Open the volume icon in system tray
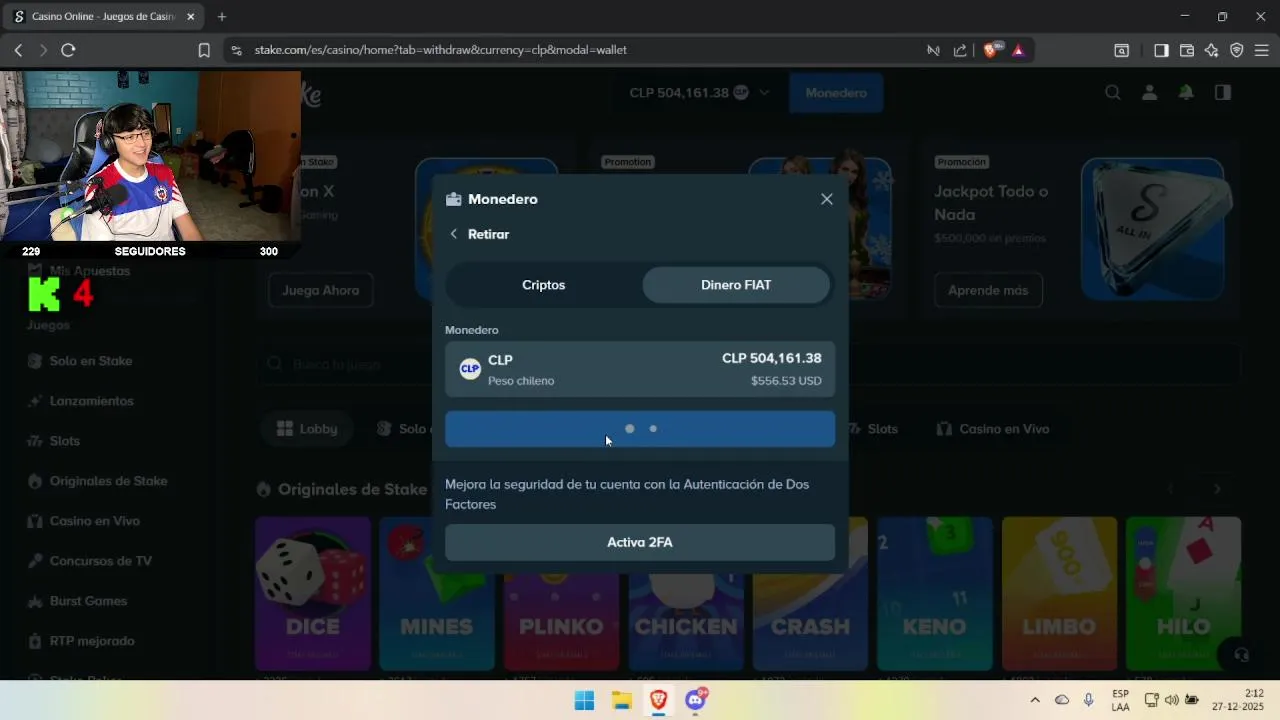This screenshot has height=720, width=1280. [1172, 700]
